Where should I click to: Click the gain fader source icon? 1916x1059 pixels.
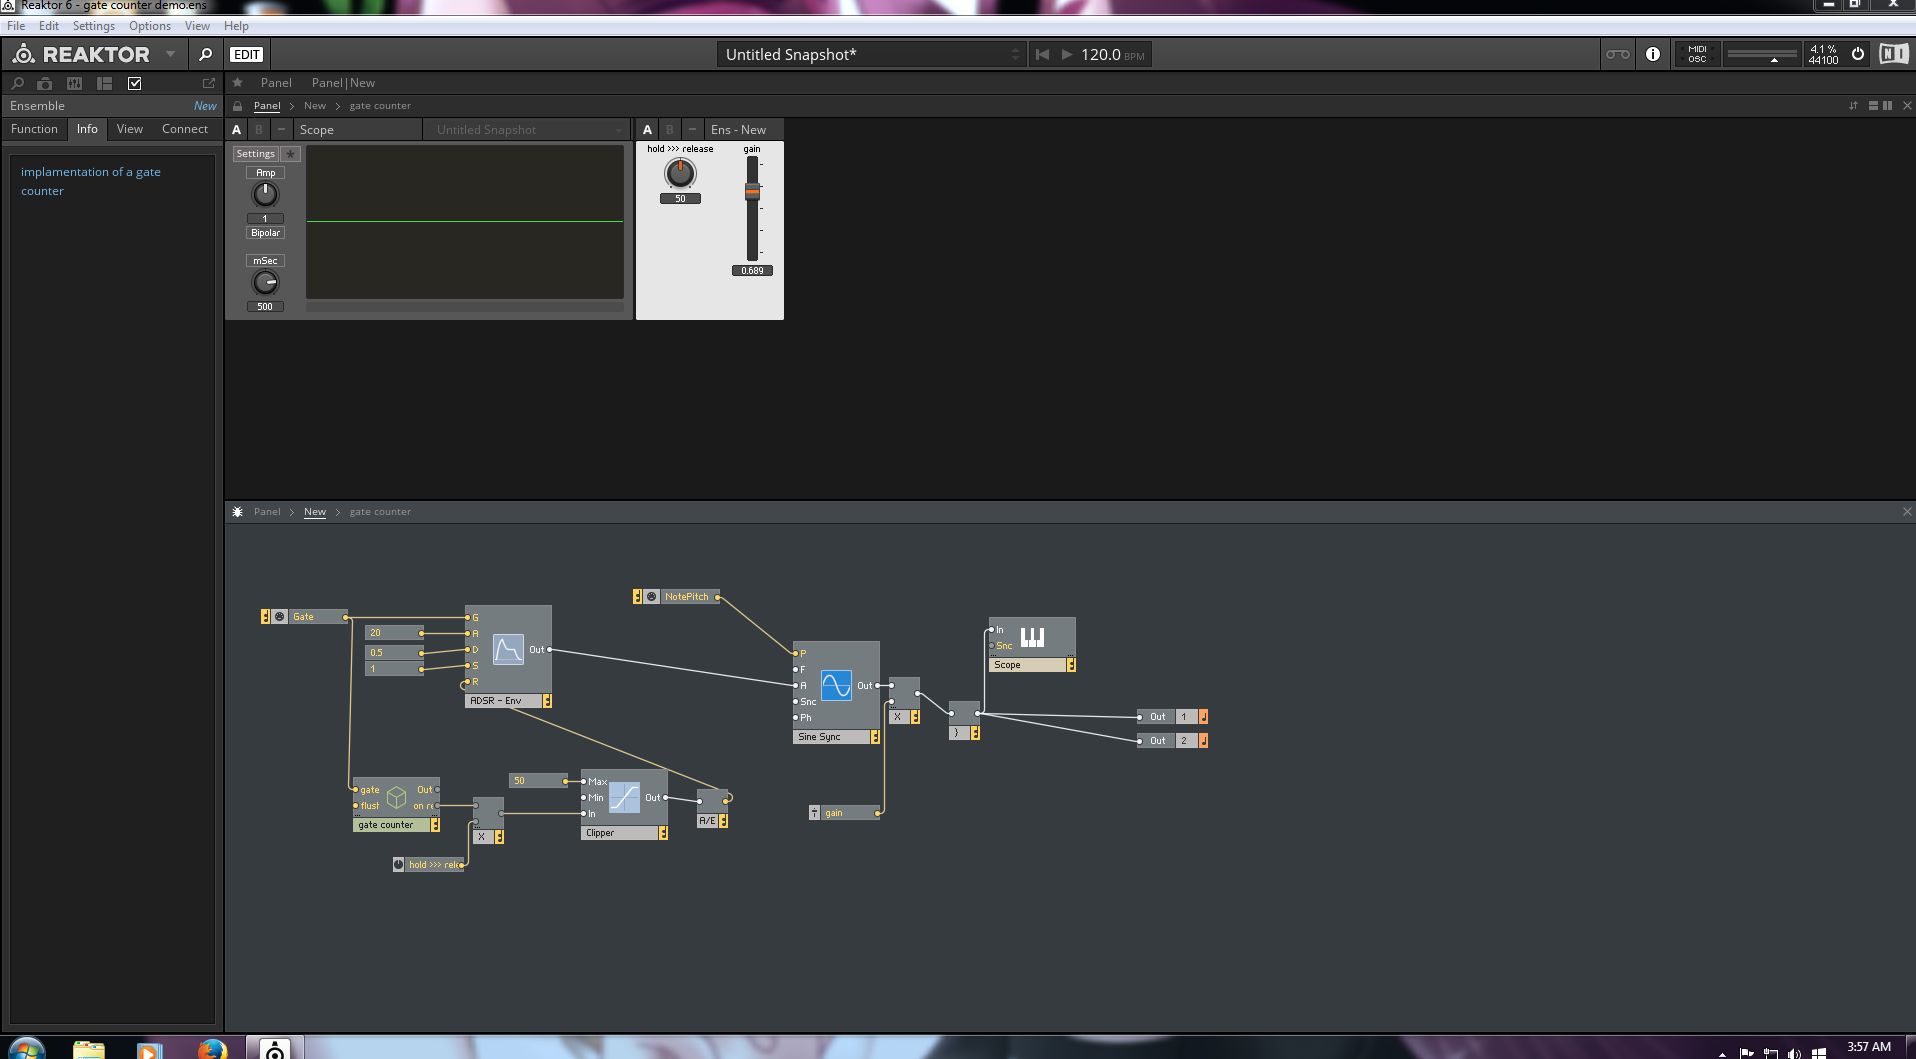click(x=814, y=813)
